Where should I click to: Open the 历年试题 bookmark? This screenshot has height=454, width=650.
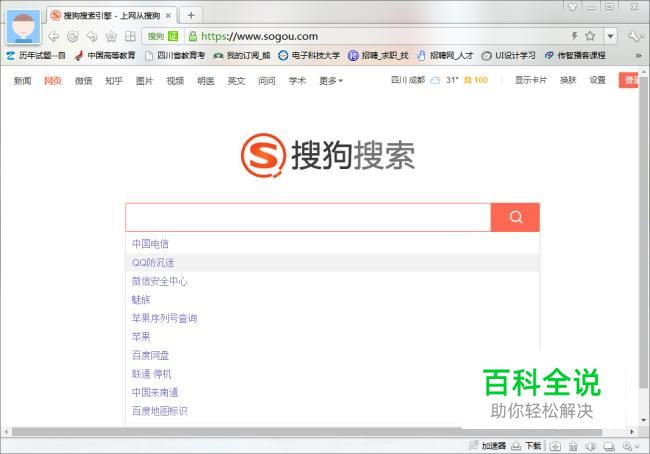36,55
